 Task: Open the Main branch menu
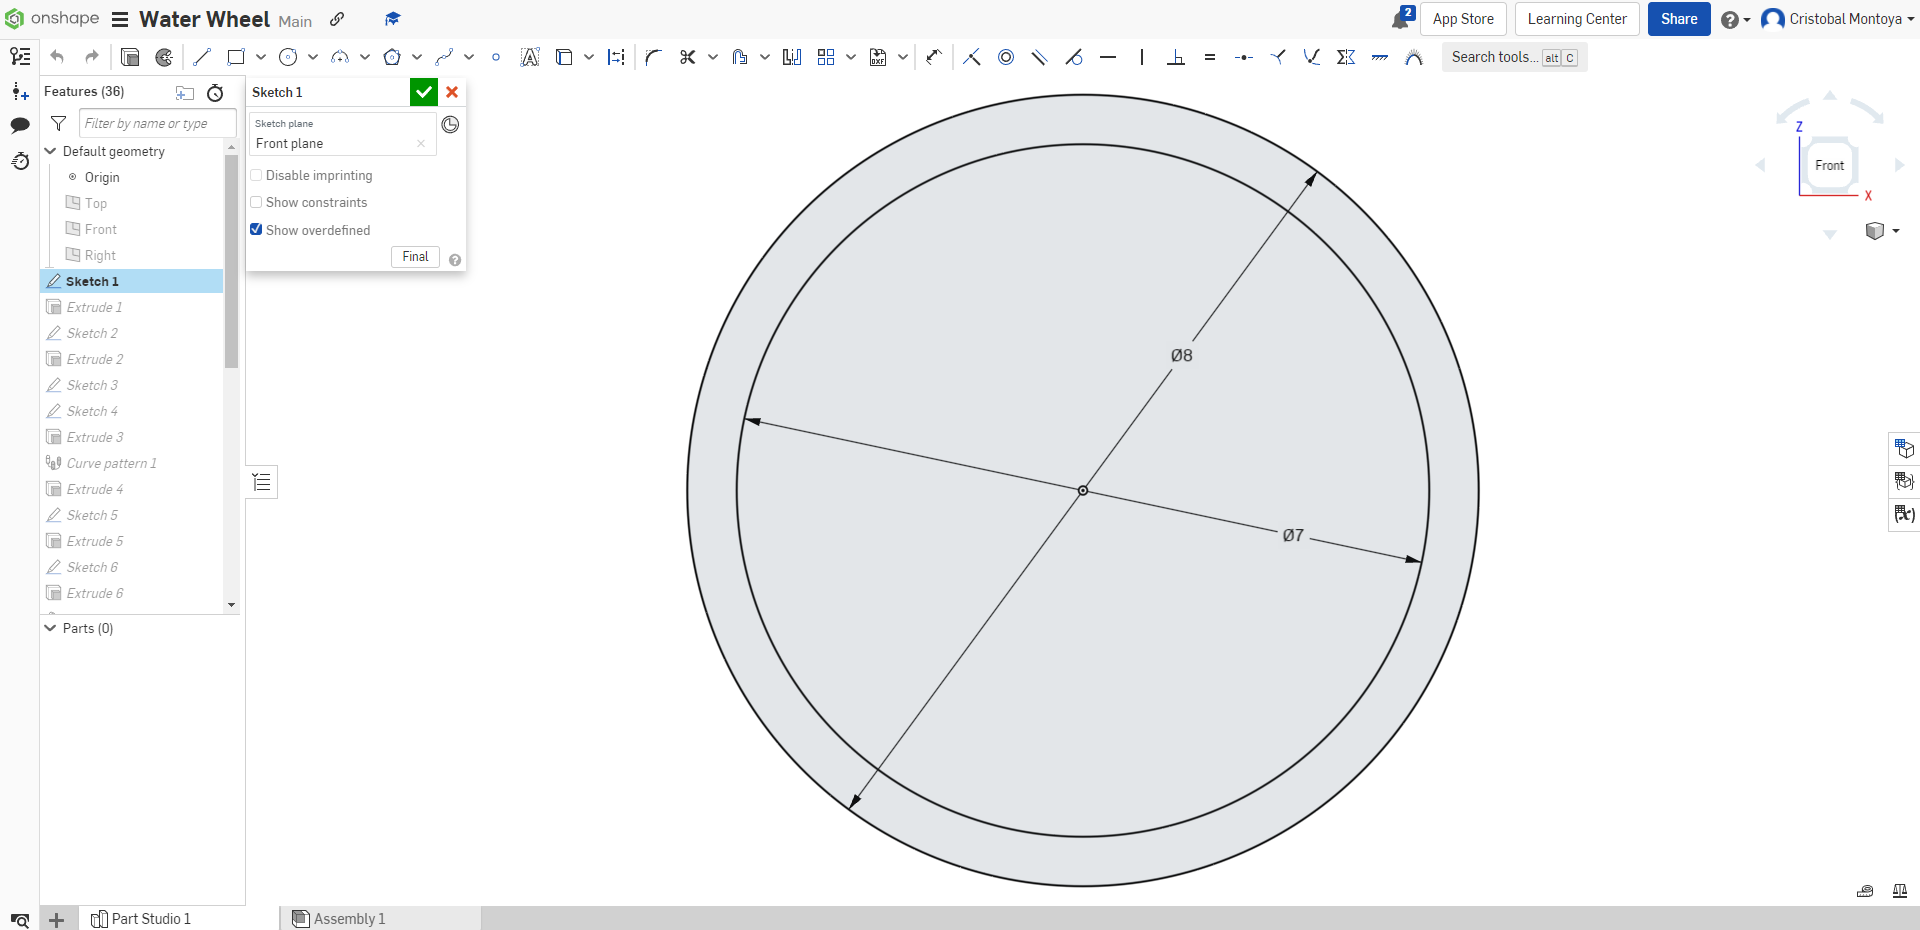coord(295,20)
